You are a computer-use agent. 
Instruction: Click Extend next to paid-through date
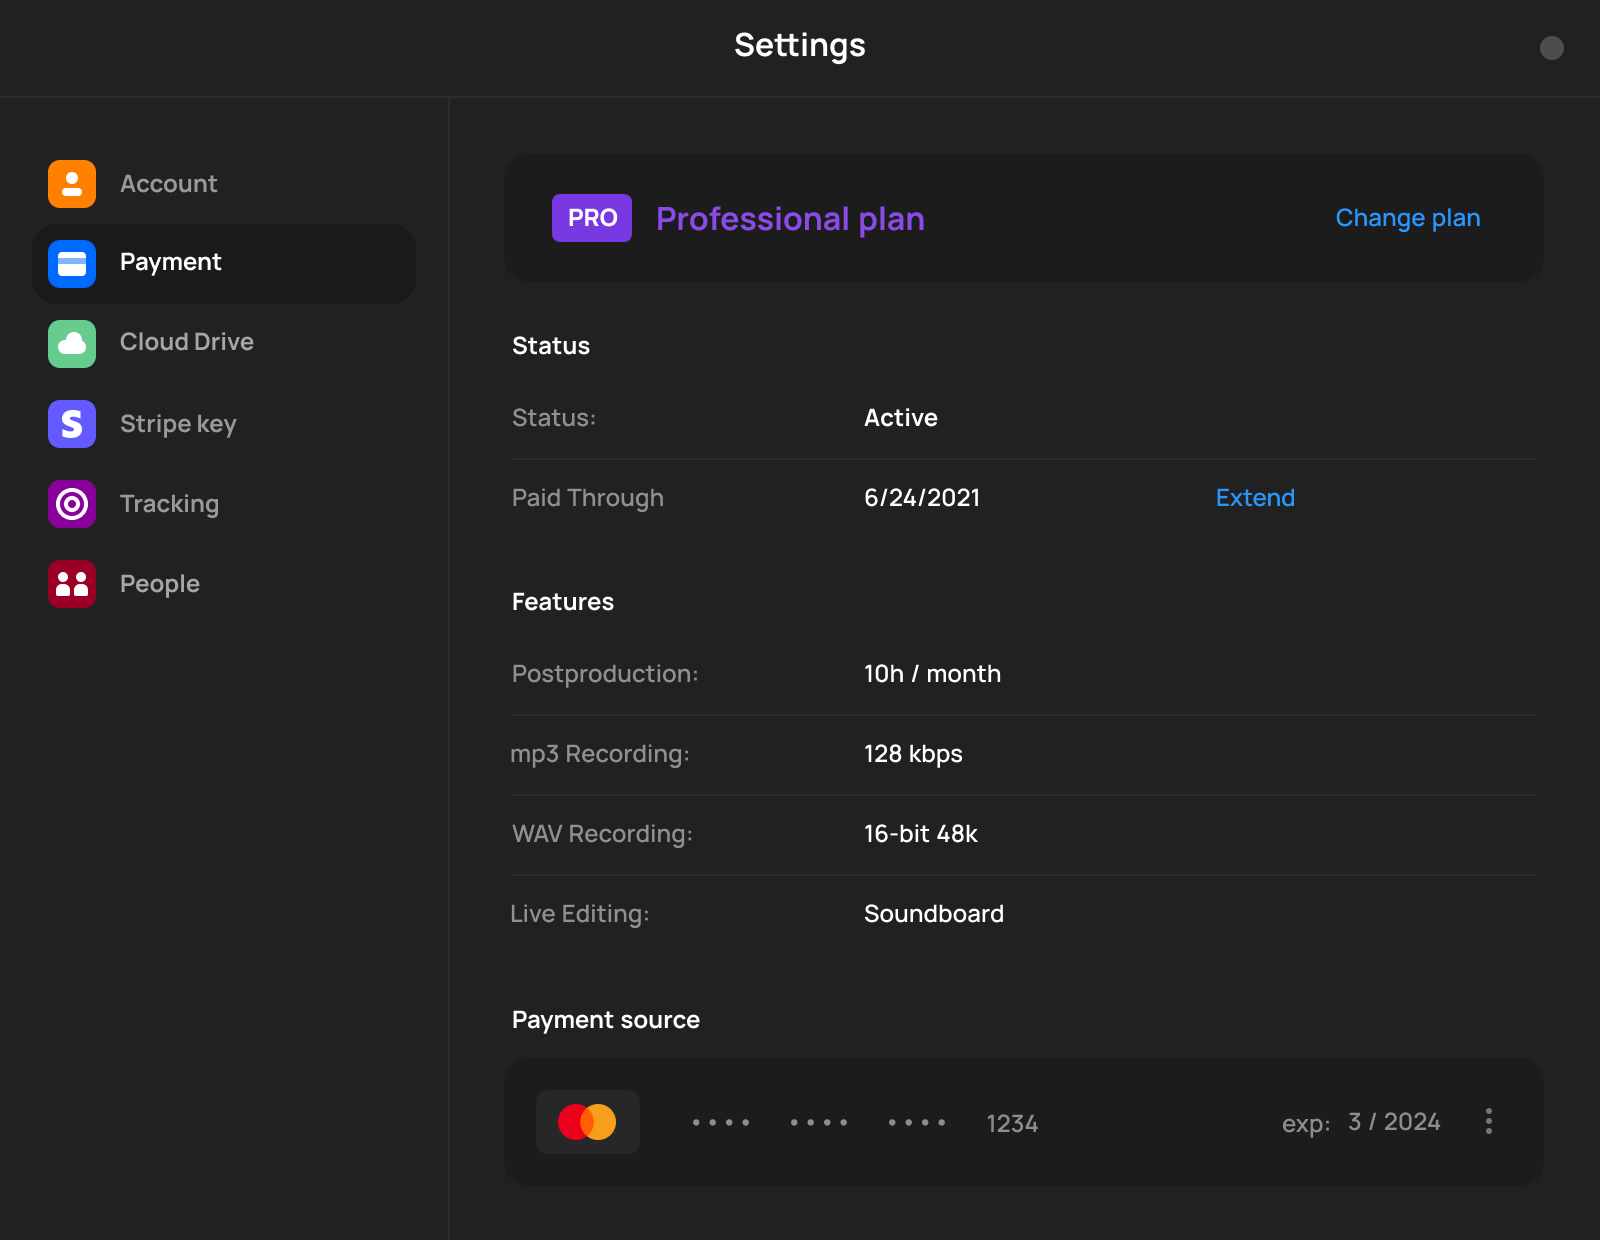[x=1255, y=498]
